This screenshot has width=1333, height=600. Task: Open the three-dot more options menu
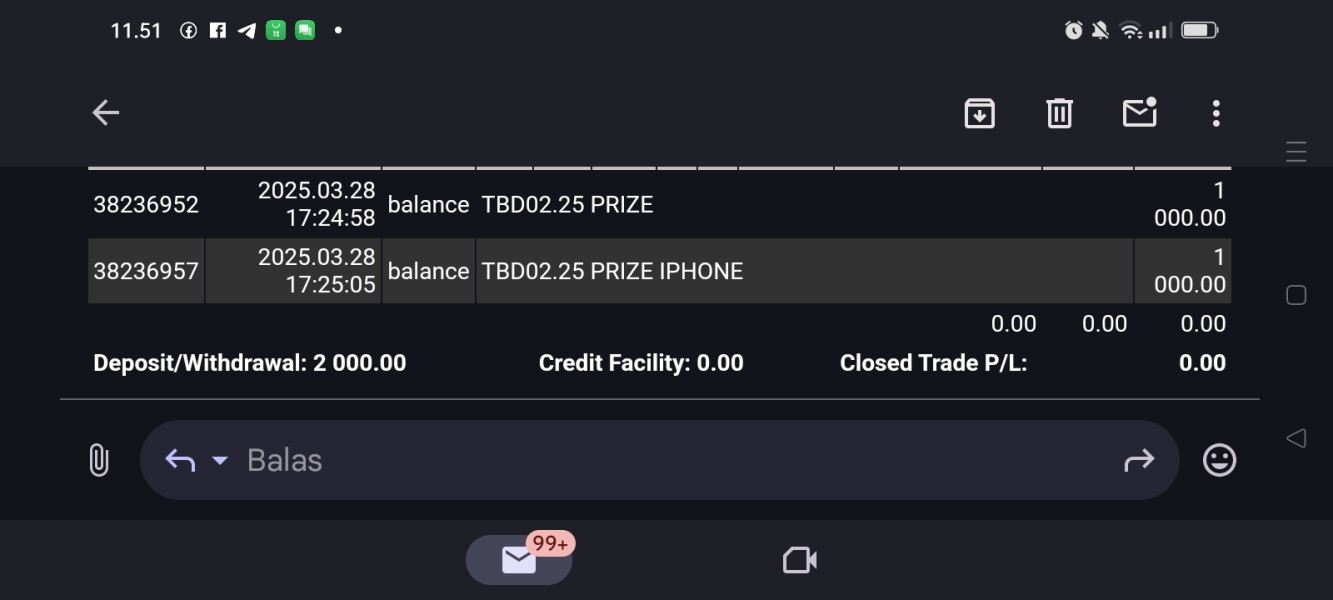(1216, 113)
